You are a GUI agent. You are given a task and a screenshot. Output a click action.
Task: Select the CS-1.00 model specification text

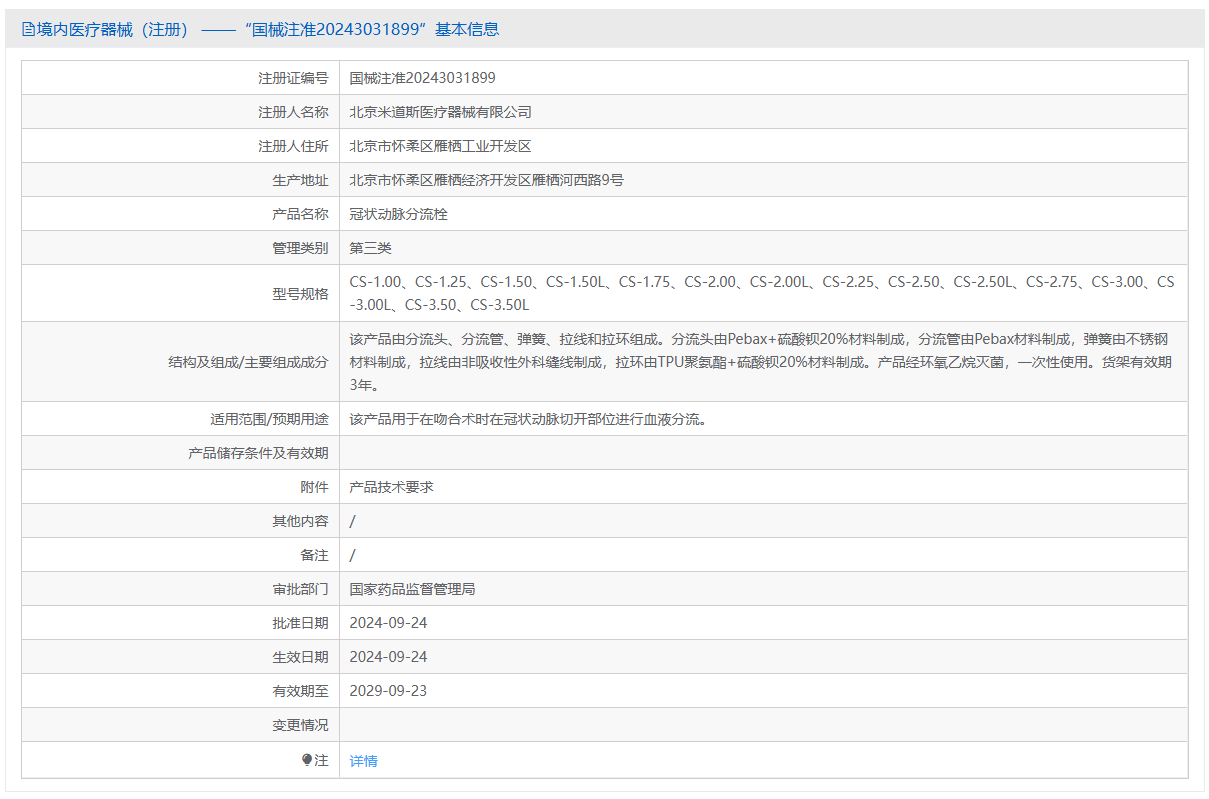(761, 293)
